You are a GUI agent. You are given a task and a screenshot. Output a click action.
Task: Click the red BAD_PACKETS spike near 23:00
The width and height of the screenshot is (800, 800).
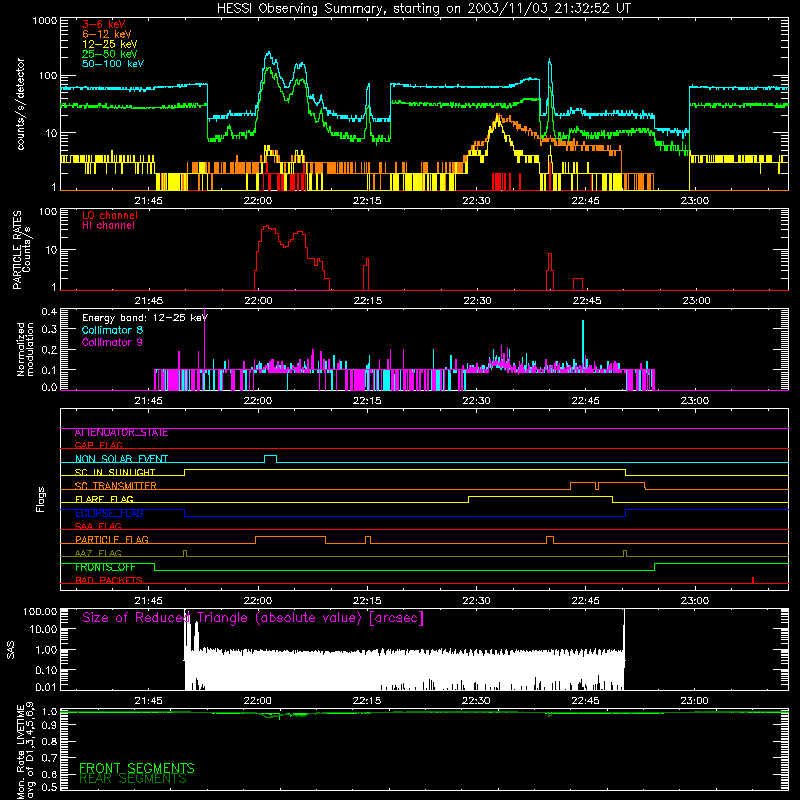coord(753,580)
